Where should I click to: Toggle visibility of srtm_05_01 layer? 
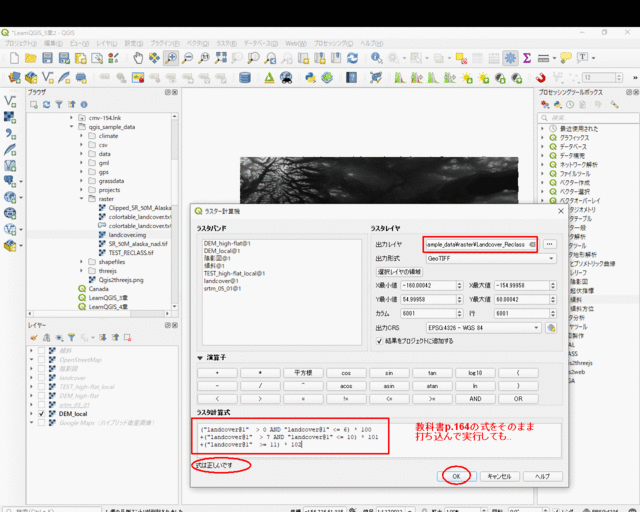pos(42,405)
